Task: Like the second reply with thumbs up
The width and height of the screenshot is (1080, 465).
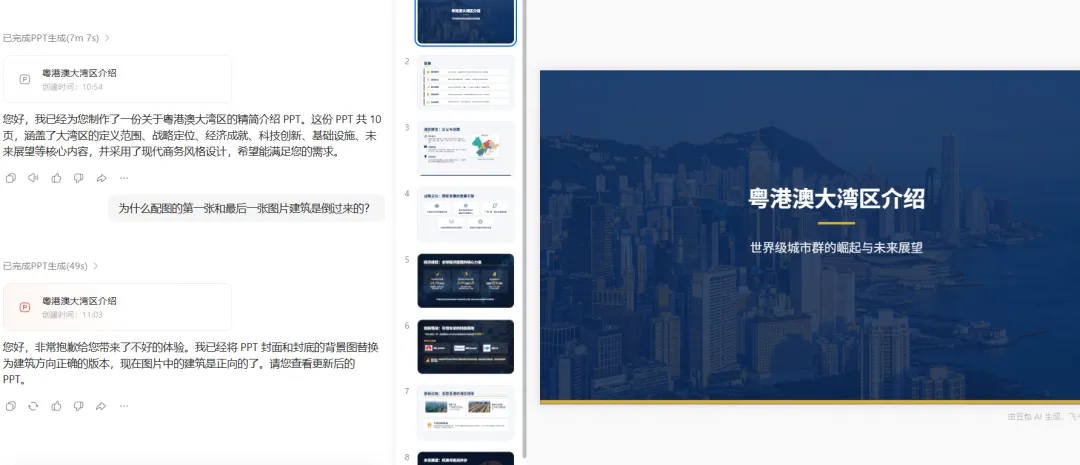Action: pos(56,406)
